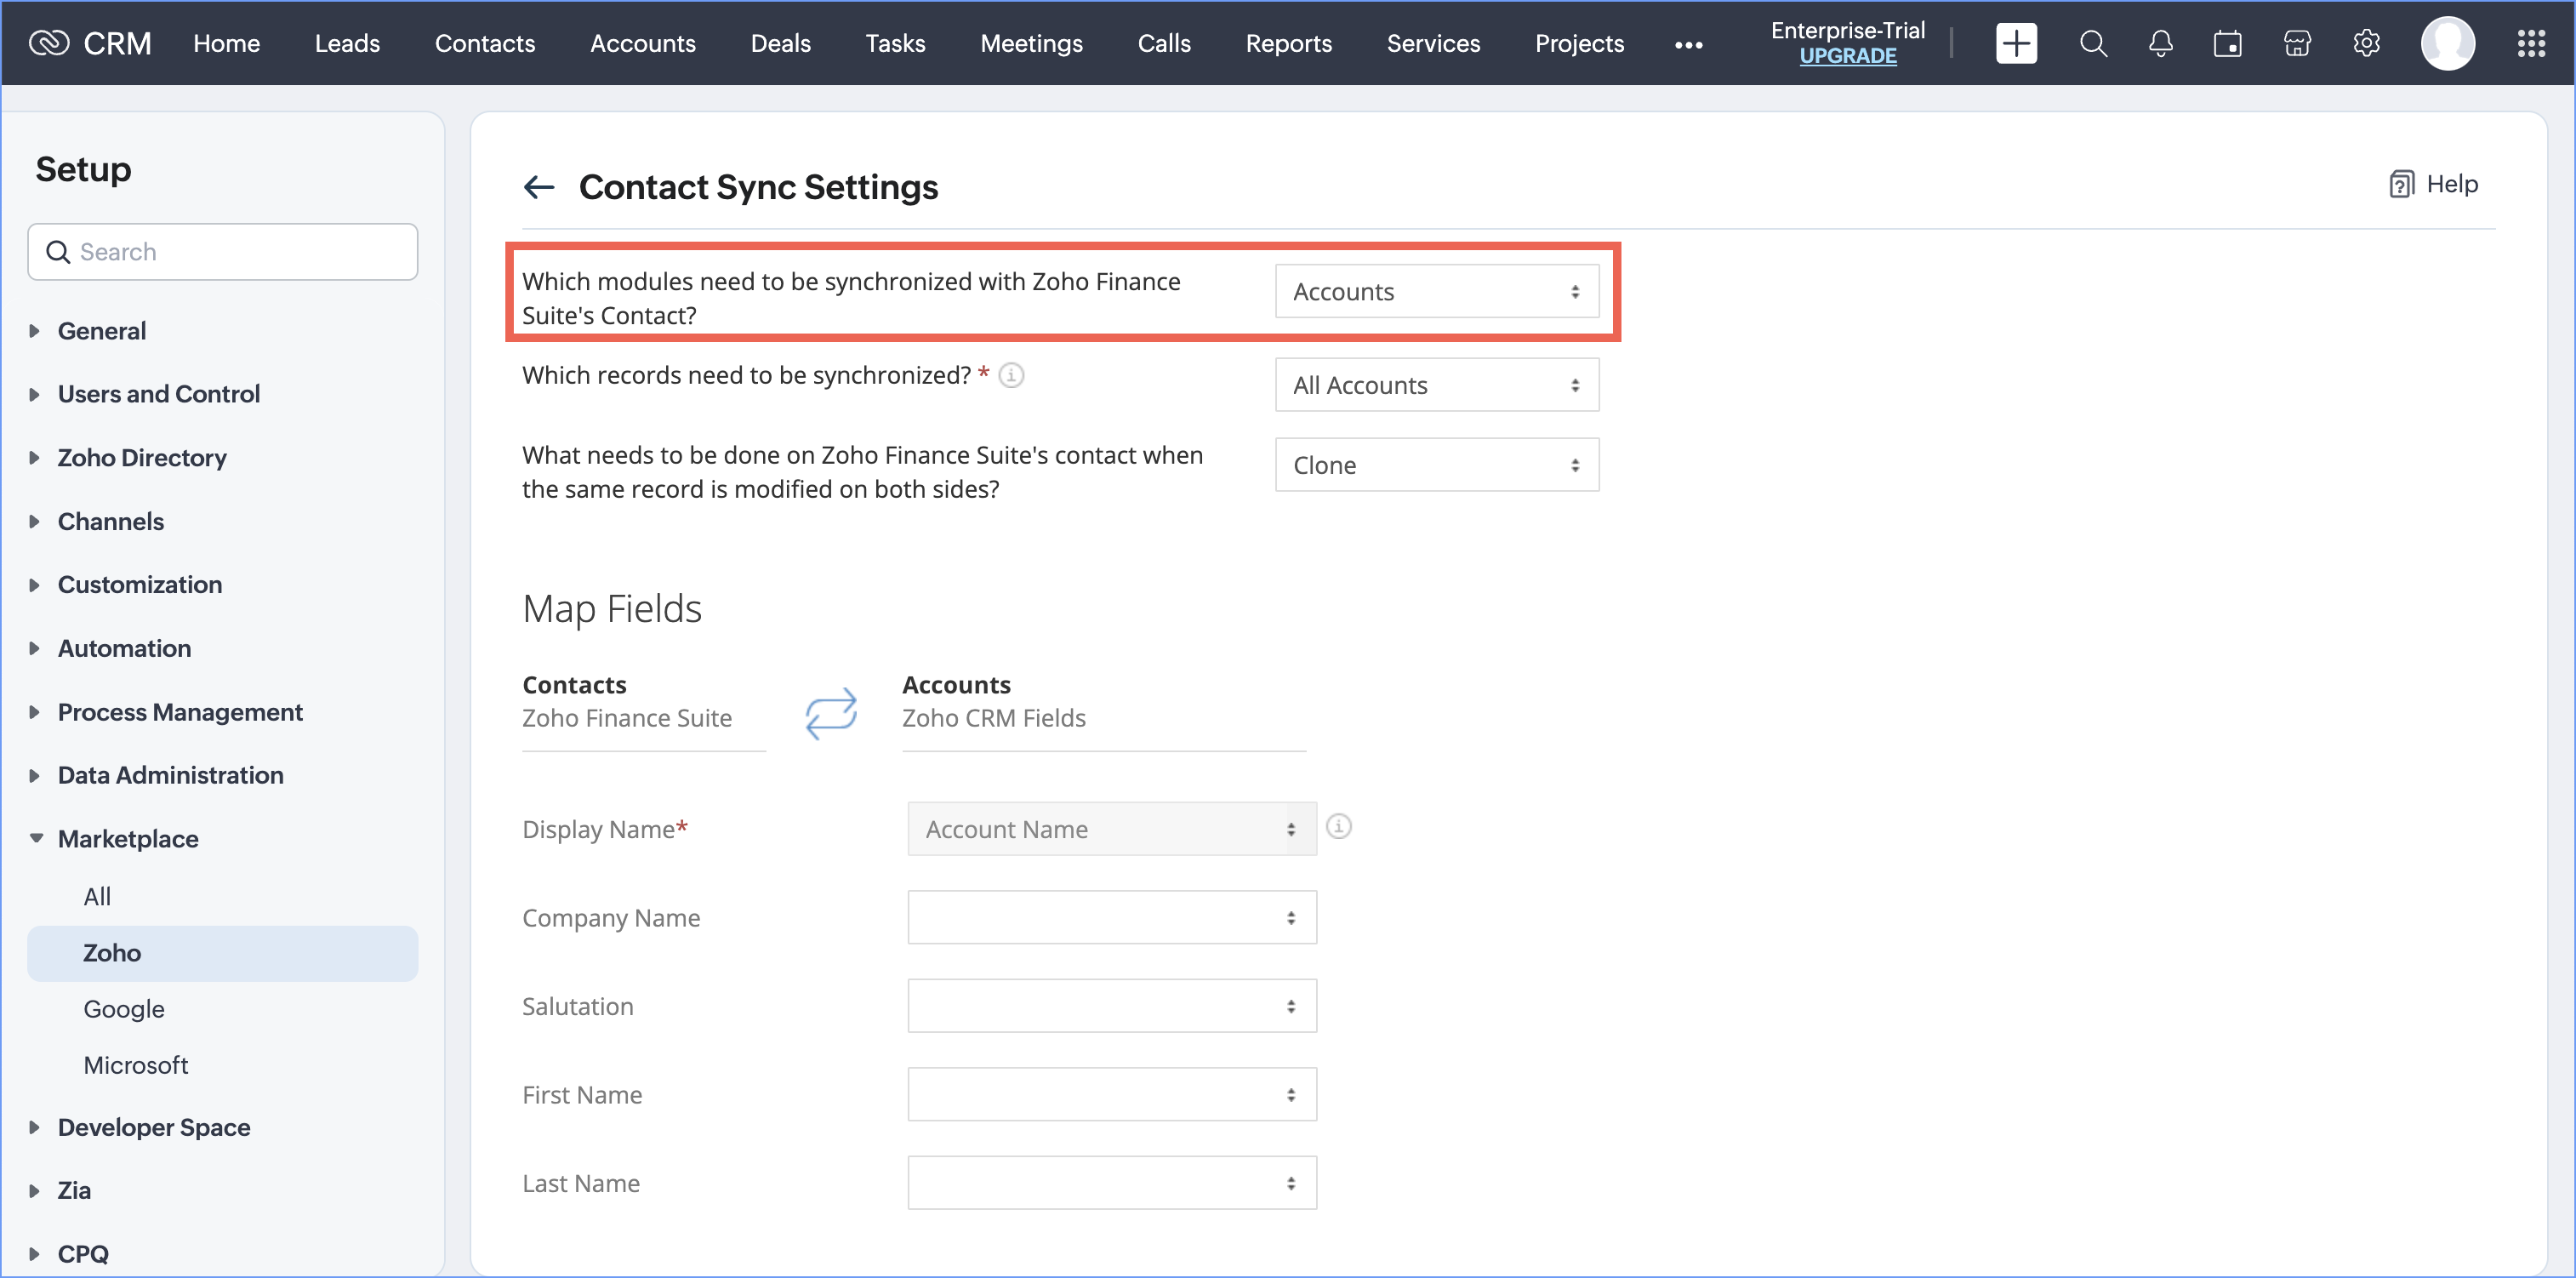Open the Accounts module sync dropdown
The height and width of the screenshot is (1278, 2576).
pos(1436,292)
